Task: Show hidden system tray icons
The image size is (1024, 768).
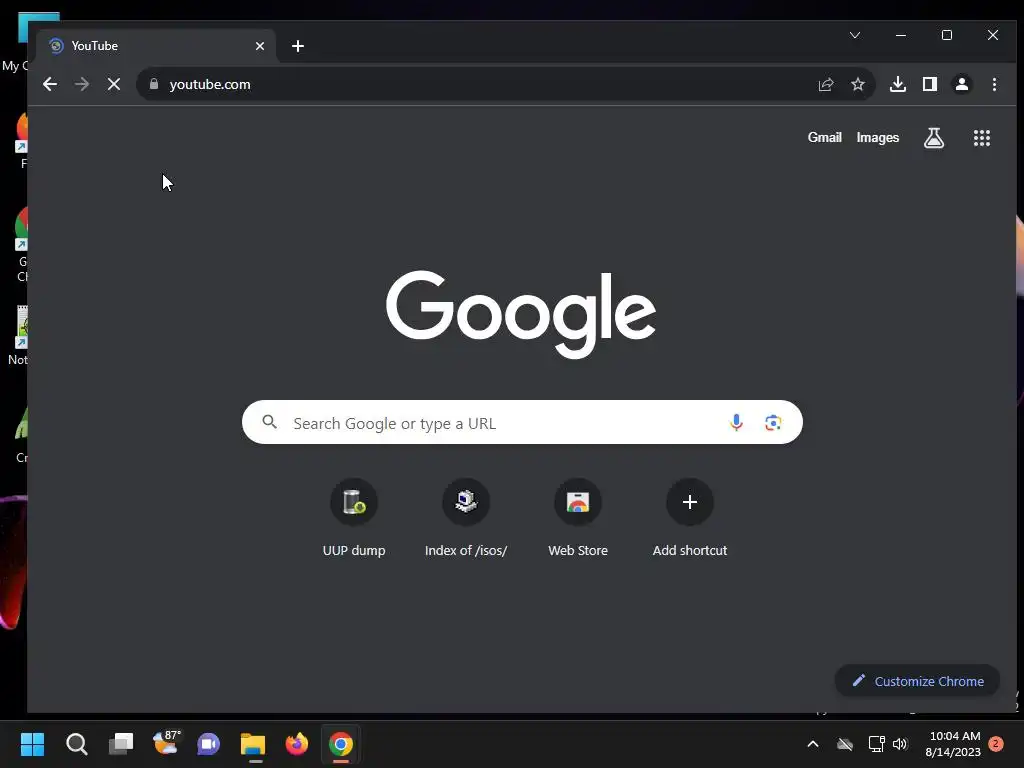Action: (813, 744)
